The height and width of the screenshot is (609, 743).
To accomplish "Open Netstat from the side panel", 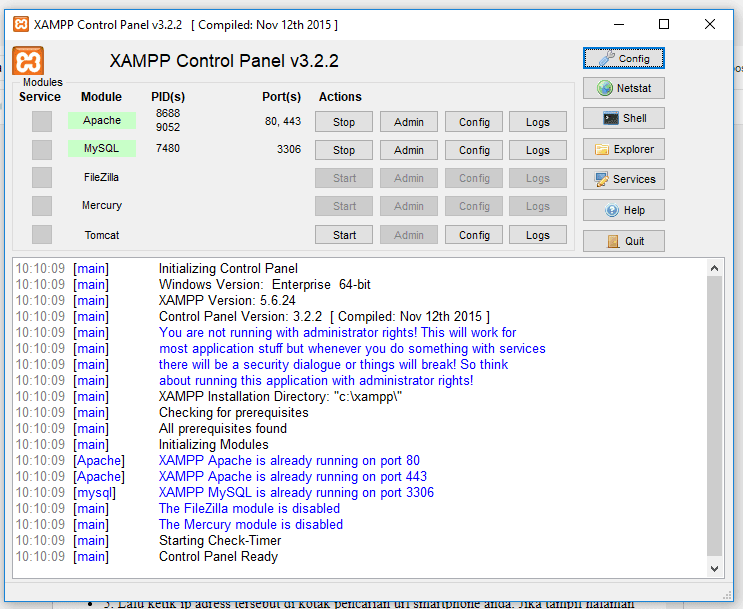I will coord(624,88).
